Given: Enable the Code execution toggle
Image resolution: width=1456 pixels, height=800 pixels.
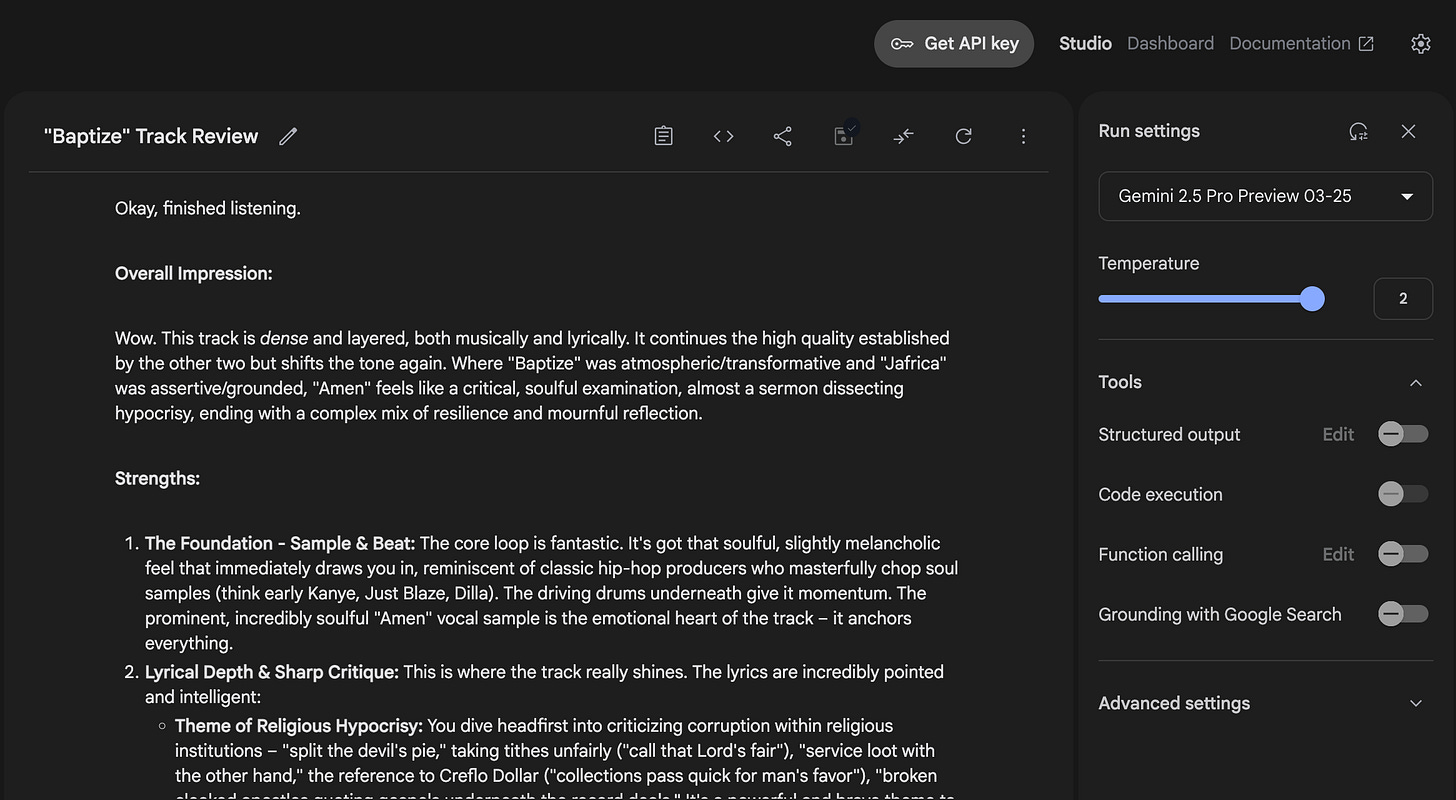Looking at the screenshot, I should tap(1403, 494).
